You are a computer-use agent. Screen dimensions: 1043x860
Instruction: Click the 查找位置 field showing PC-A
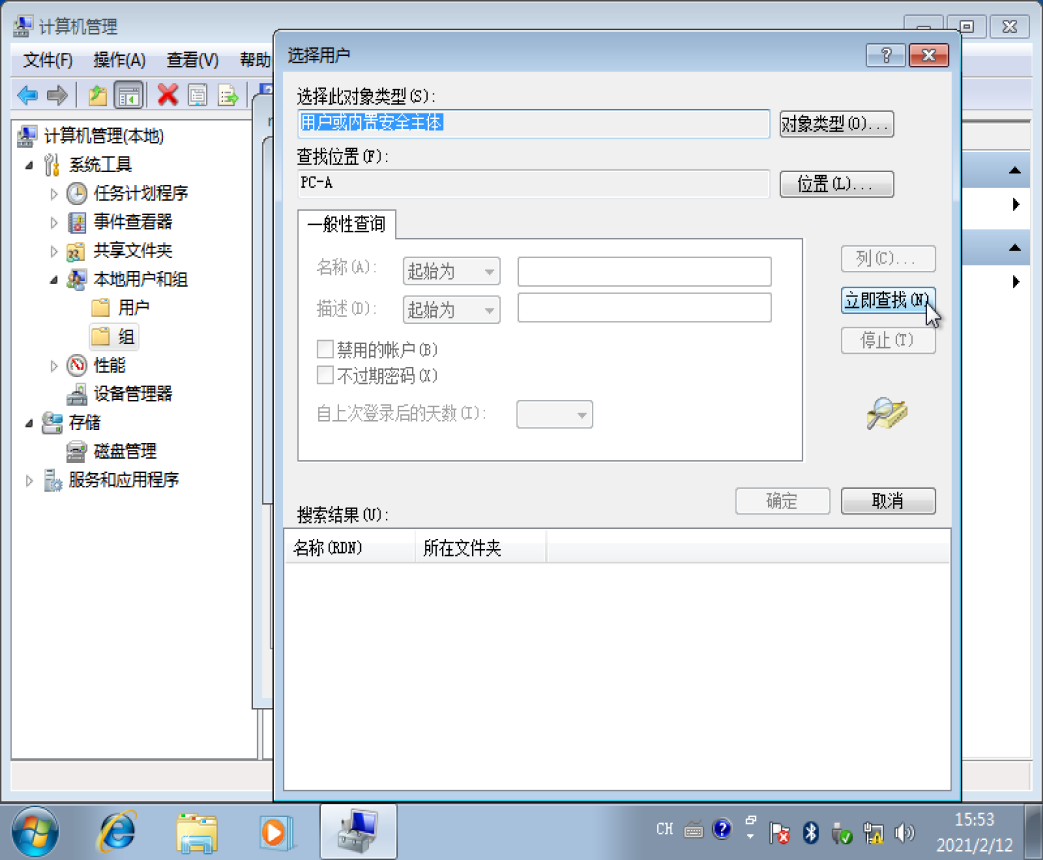(x=533, y=184)
